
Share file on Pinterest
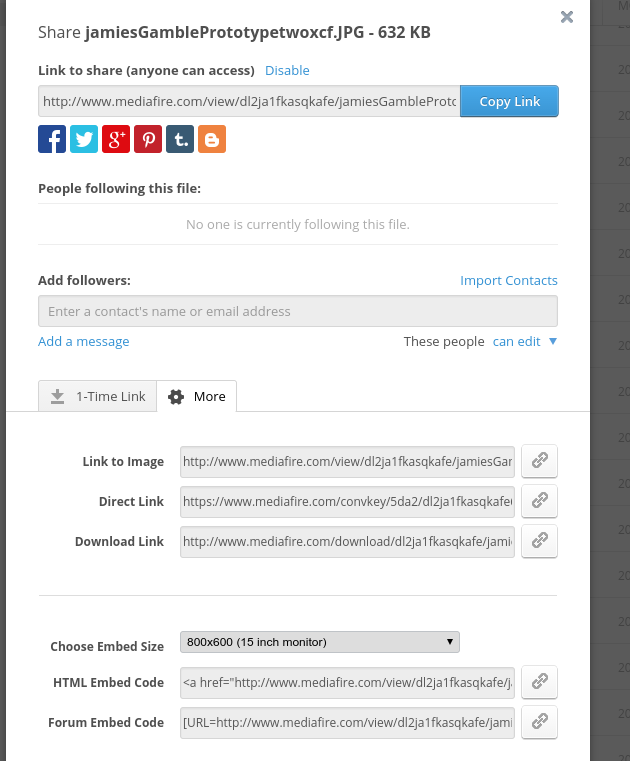[x=148, y=139]
